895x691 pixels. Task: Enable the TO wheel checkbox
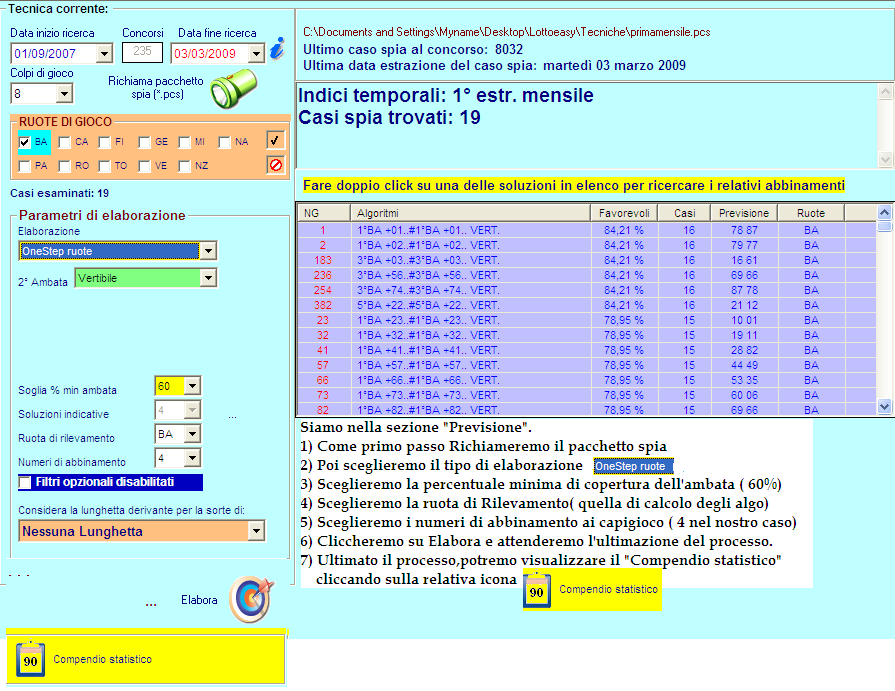coord(104,166)
